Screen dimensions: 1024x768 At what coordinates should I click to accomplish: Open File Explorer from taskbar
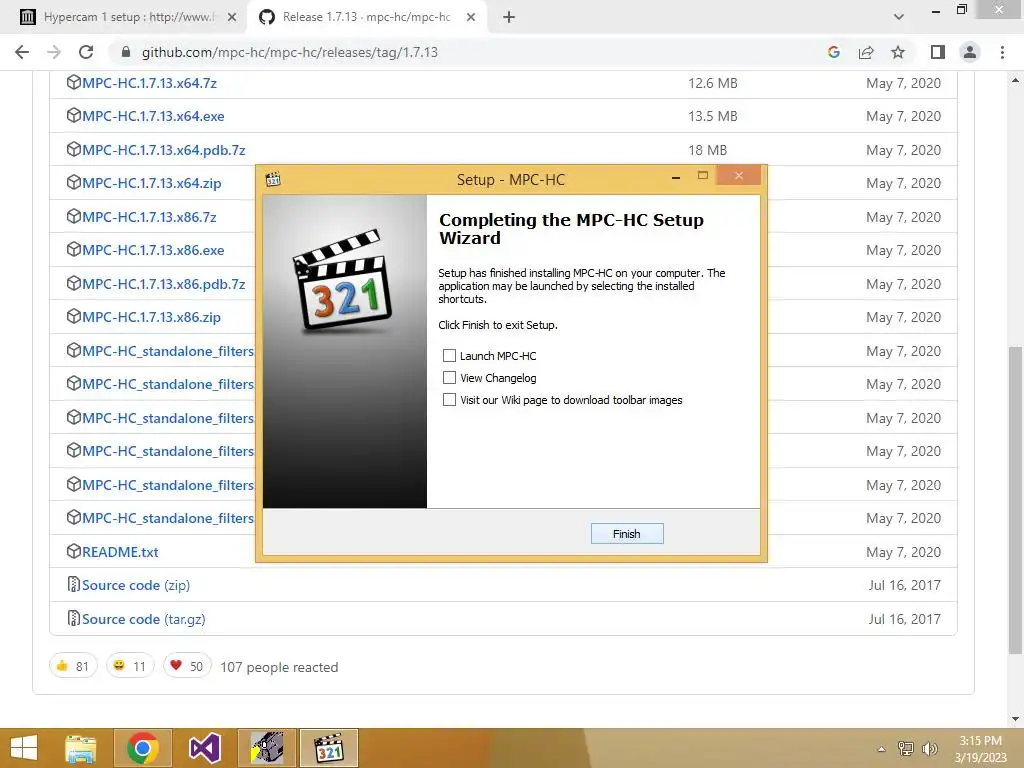(81, 748)
